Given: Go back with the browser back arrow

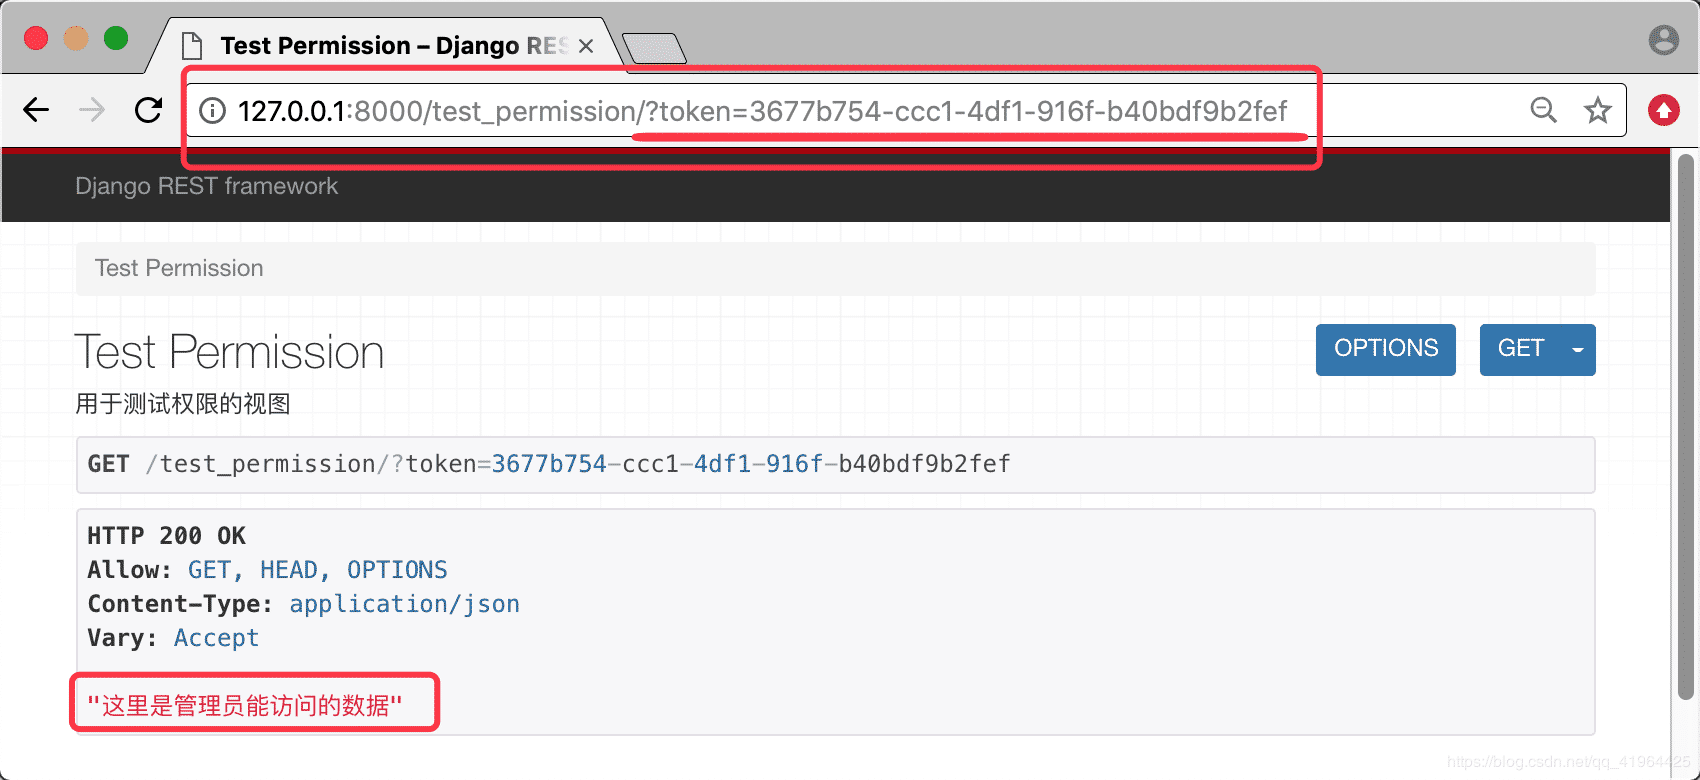Looking at the screenshot, I should point(36,110).
